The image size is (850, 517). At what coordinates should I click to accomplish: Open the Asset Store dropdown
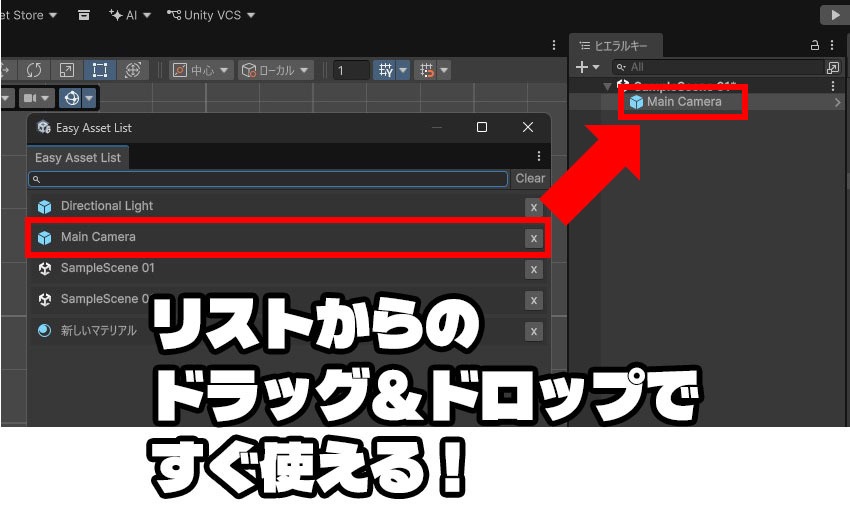click(28, 15)
